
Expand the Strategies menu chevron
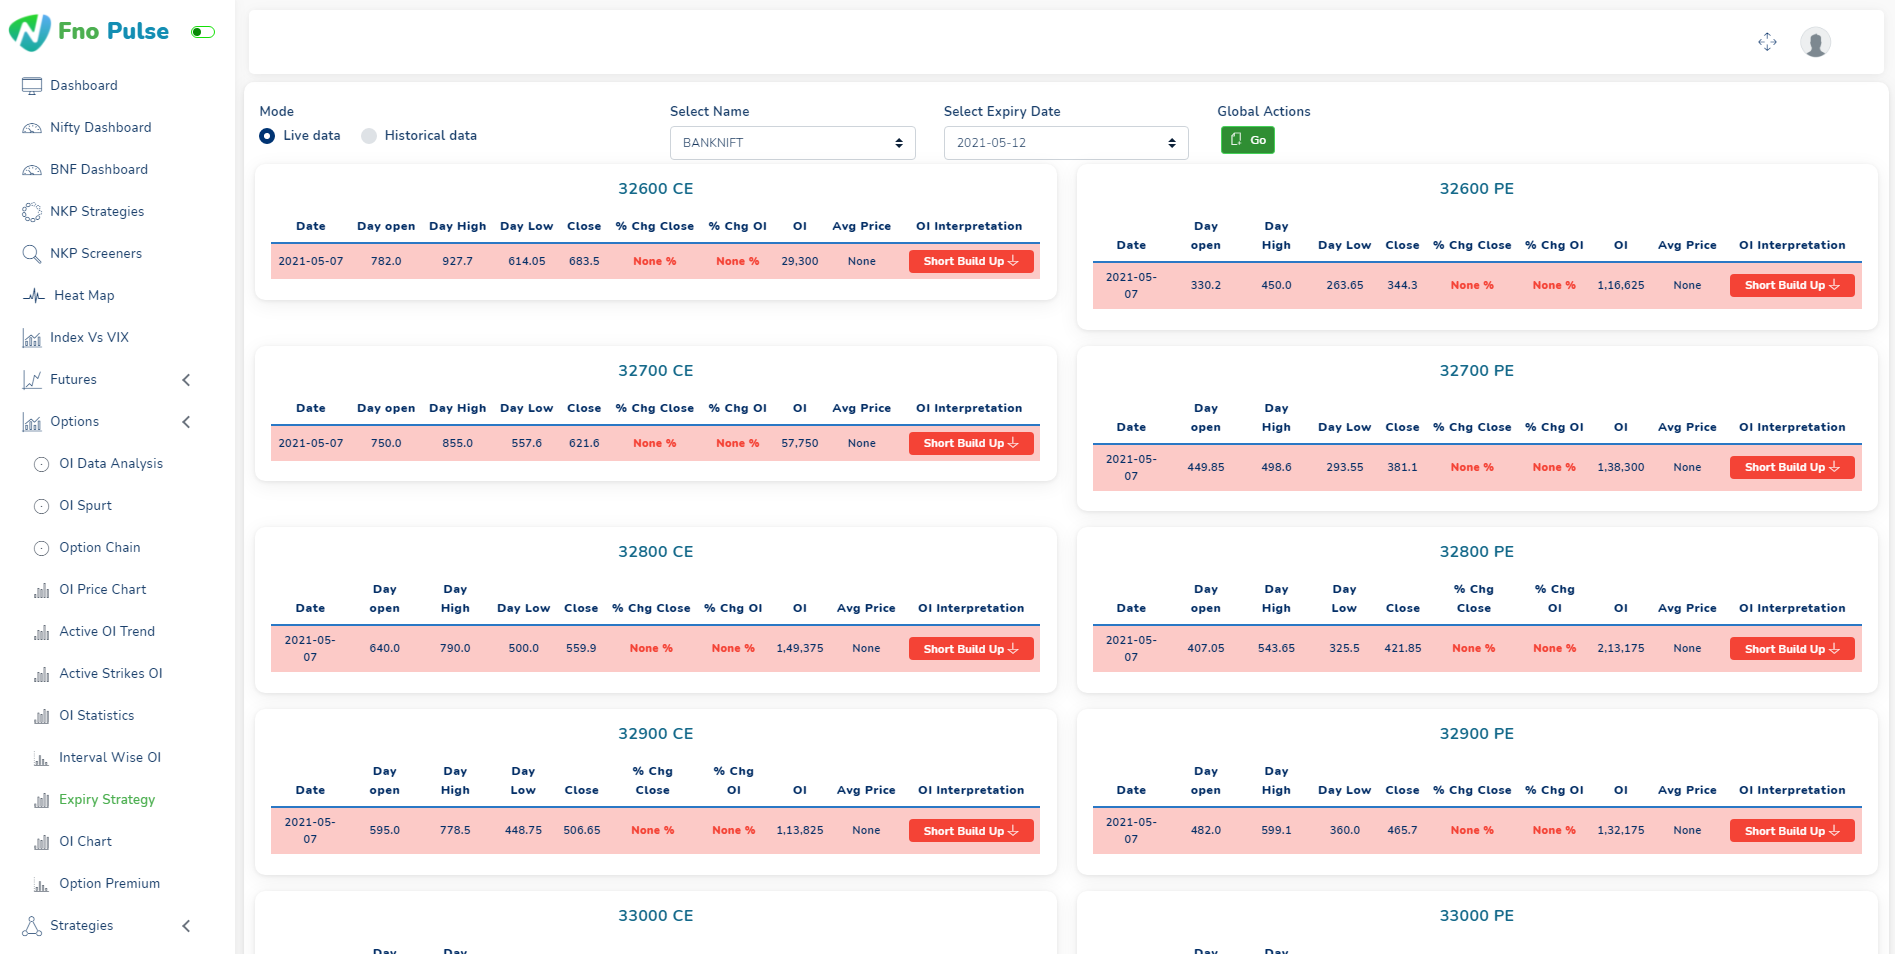[x=186, y=926]
